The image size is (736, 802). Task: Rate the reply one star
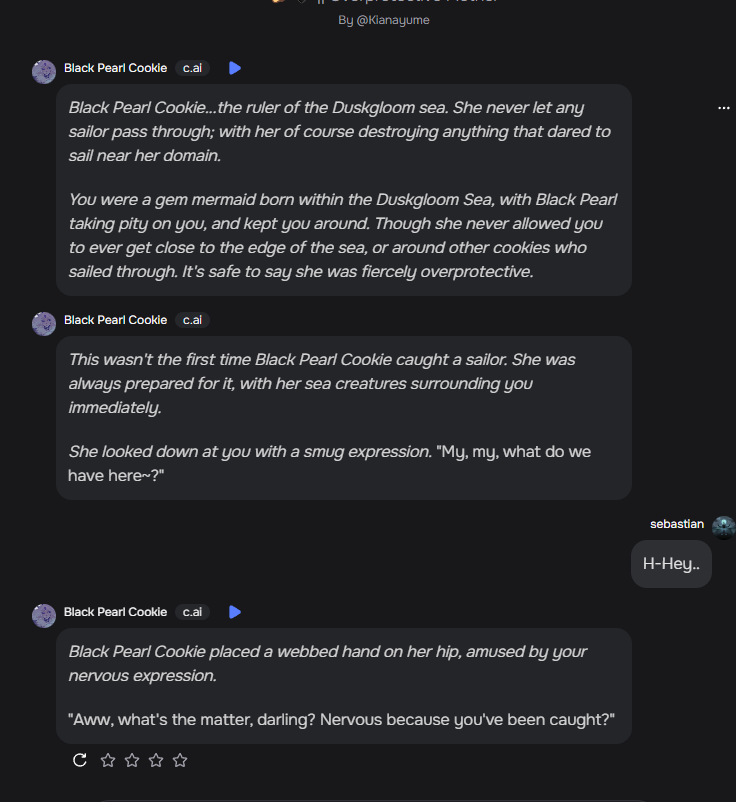coord(108,760)
